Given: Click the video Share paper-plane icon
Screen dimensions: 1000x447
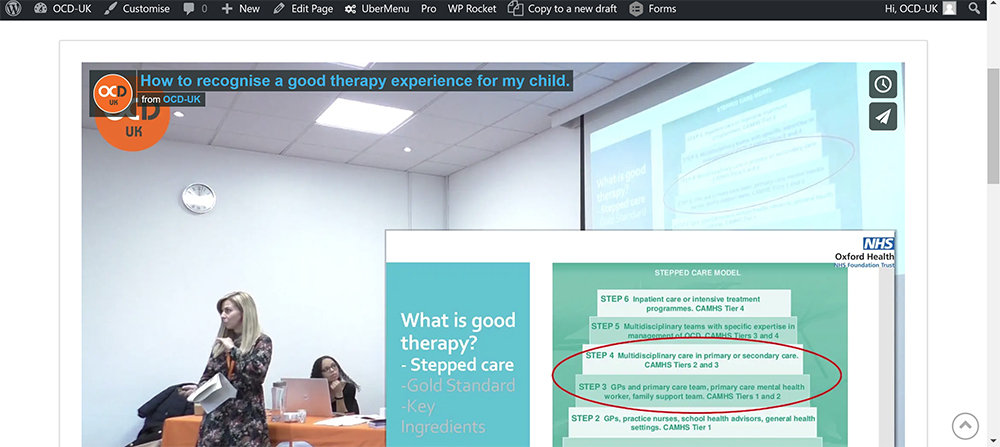Looking at the screenshot, I should [x=883, y=116].
